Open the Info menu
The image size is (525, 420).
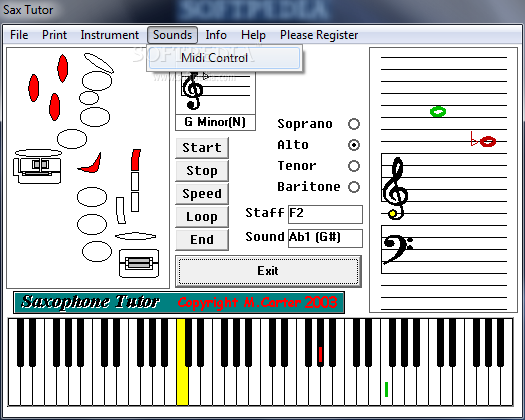point(216,35)
